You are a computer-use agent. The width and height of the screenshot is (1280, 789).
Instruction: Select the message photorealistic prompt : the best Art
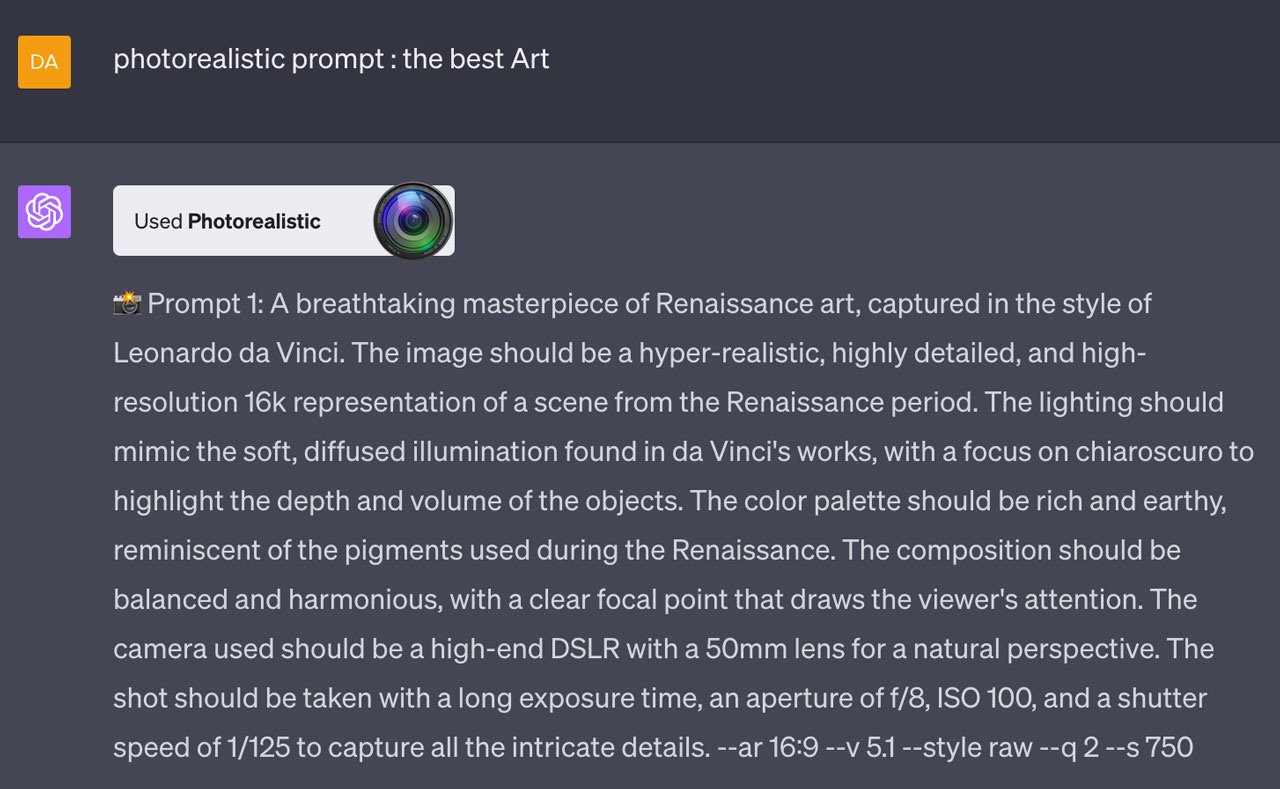click(330, 59)
